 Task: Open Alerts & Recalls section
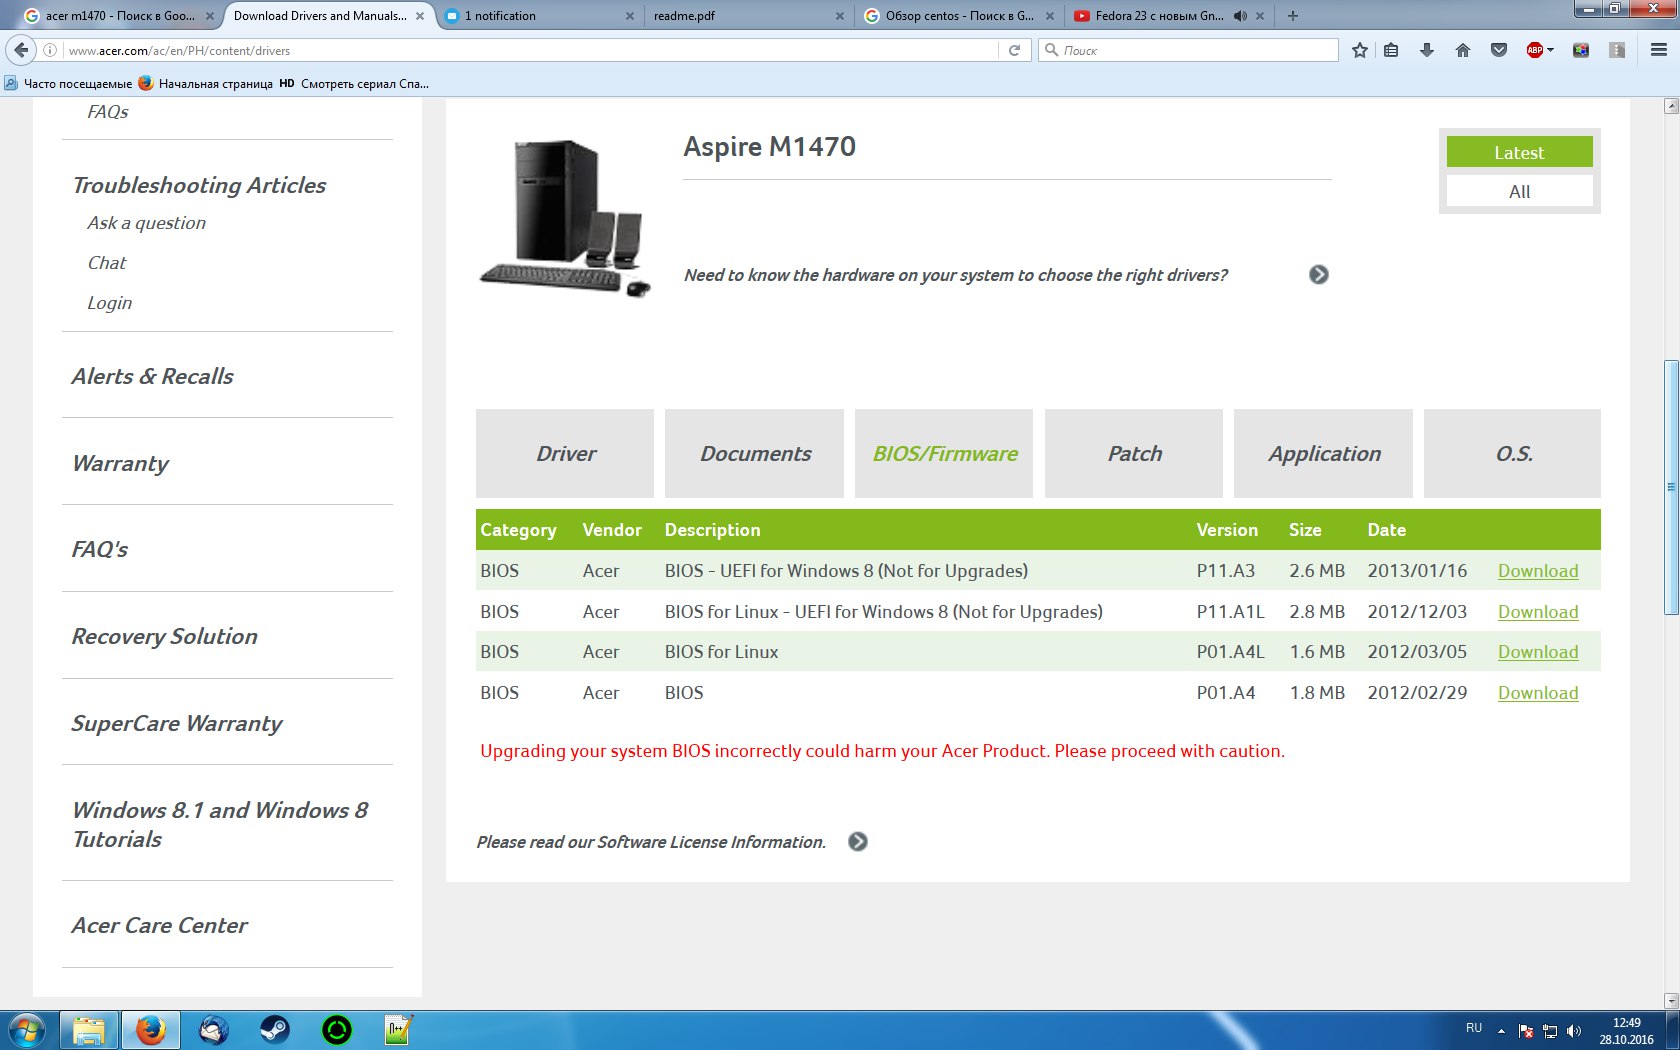tap(152, 376)
